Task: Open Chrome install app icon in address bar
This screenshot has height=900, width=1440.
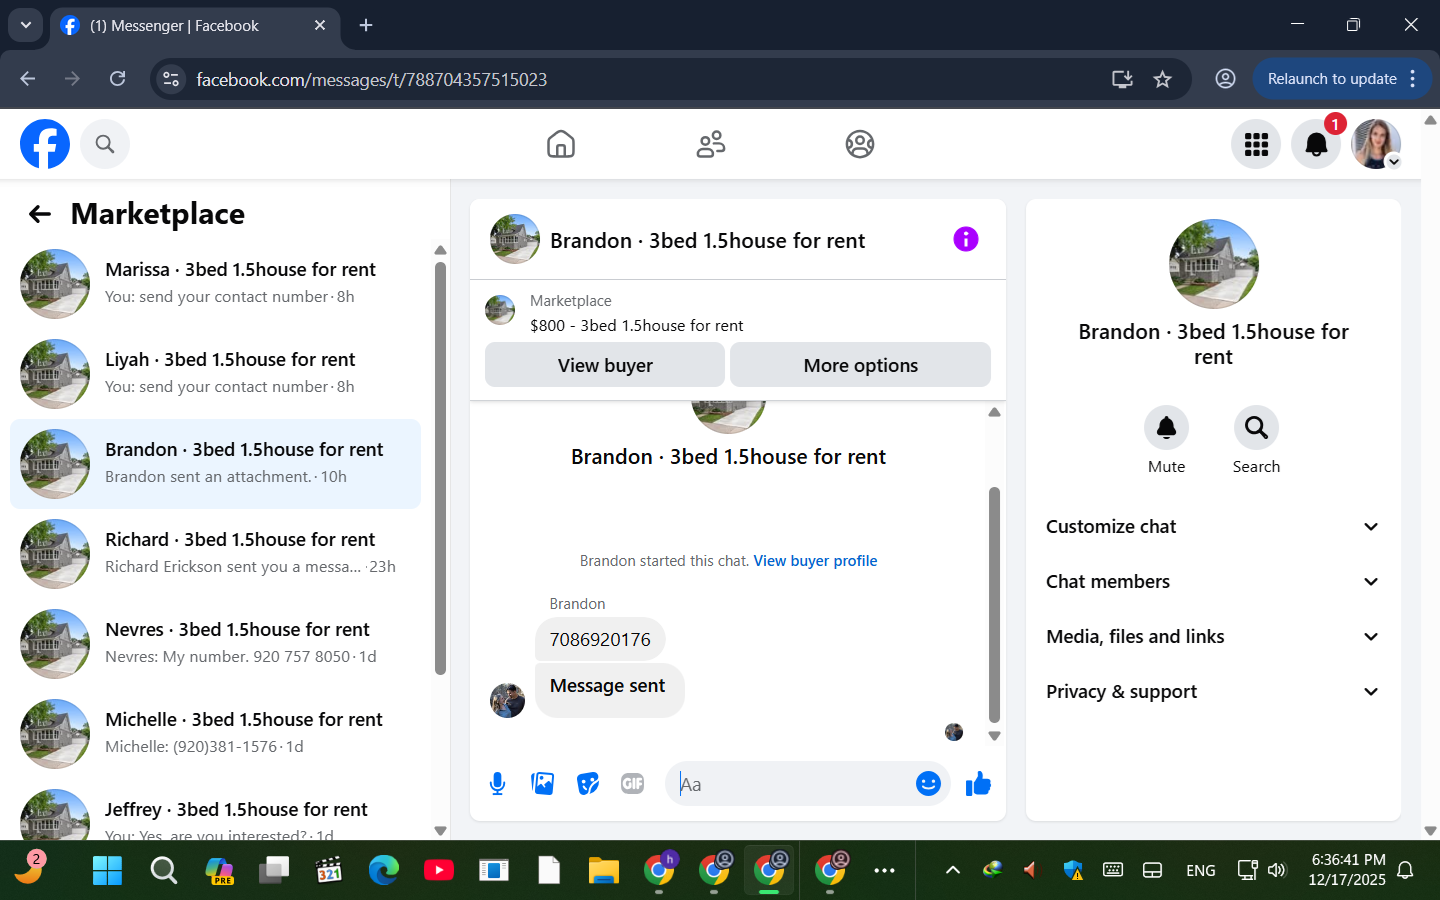Action: coord(1122,79)
